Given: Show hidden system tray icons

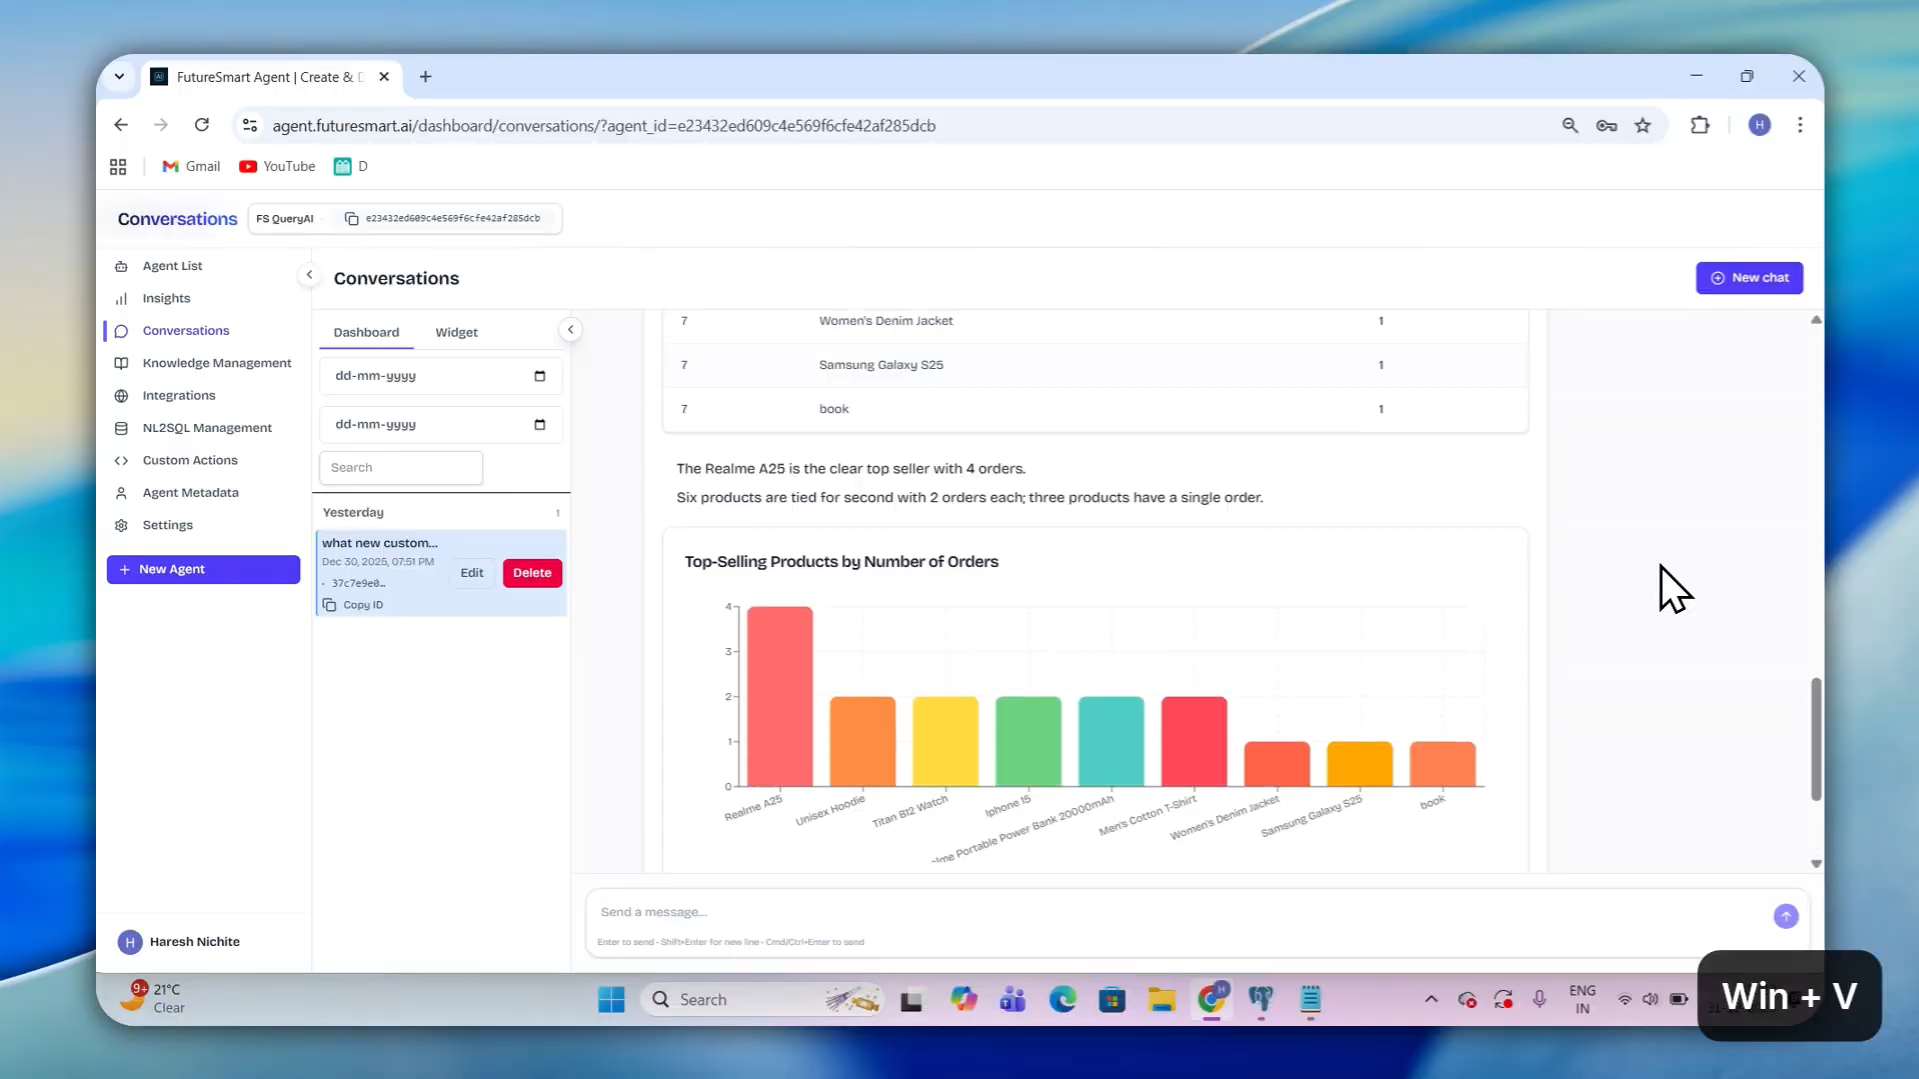Looking at the screenshot, I should 1431,999.
